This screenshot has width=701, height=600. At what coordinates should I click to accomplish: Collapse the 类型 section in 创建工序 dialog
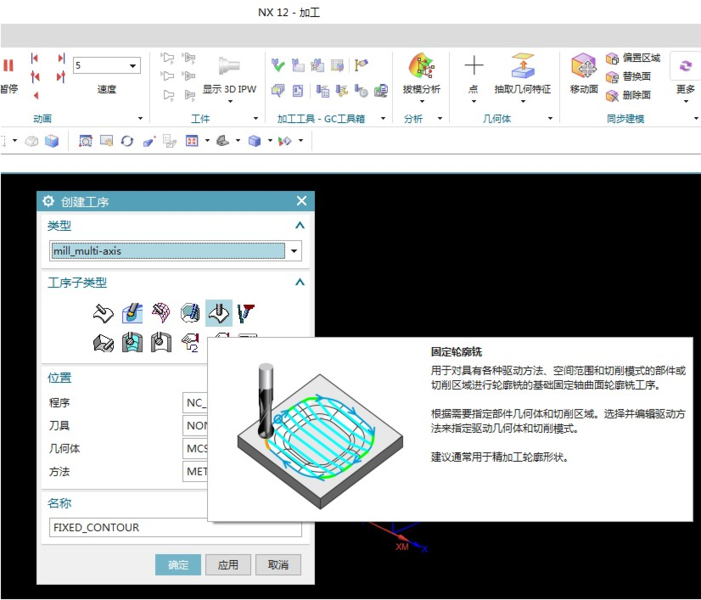pyautogui.click(x=300, y=226)
